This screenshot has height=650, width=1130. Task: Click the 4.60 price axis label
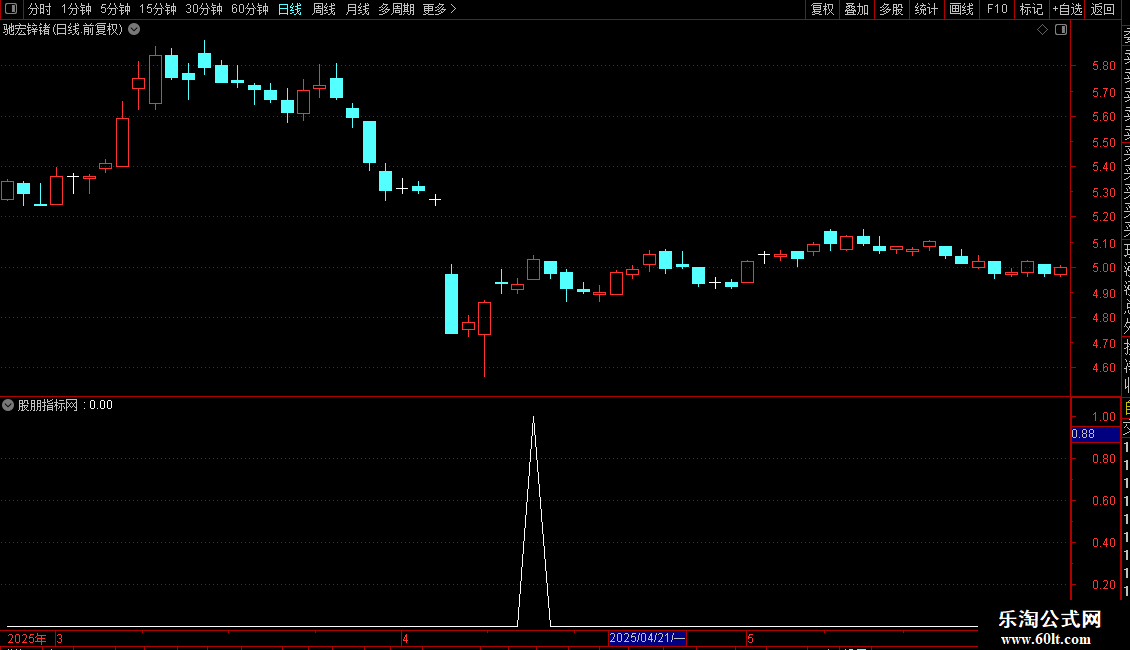coord(1103,368)
